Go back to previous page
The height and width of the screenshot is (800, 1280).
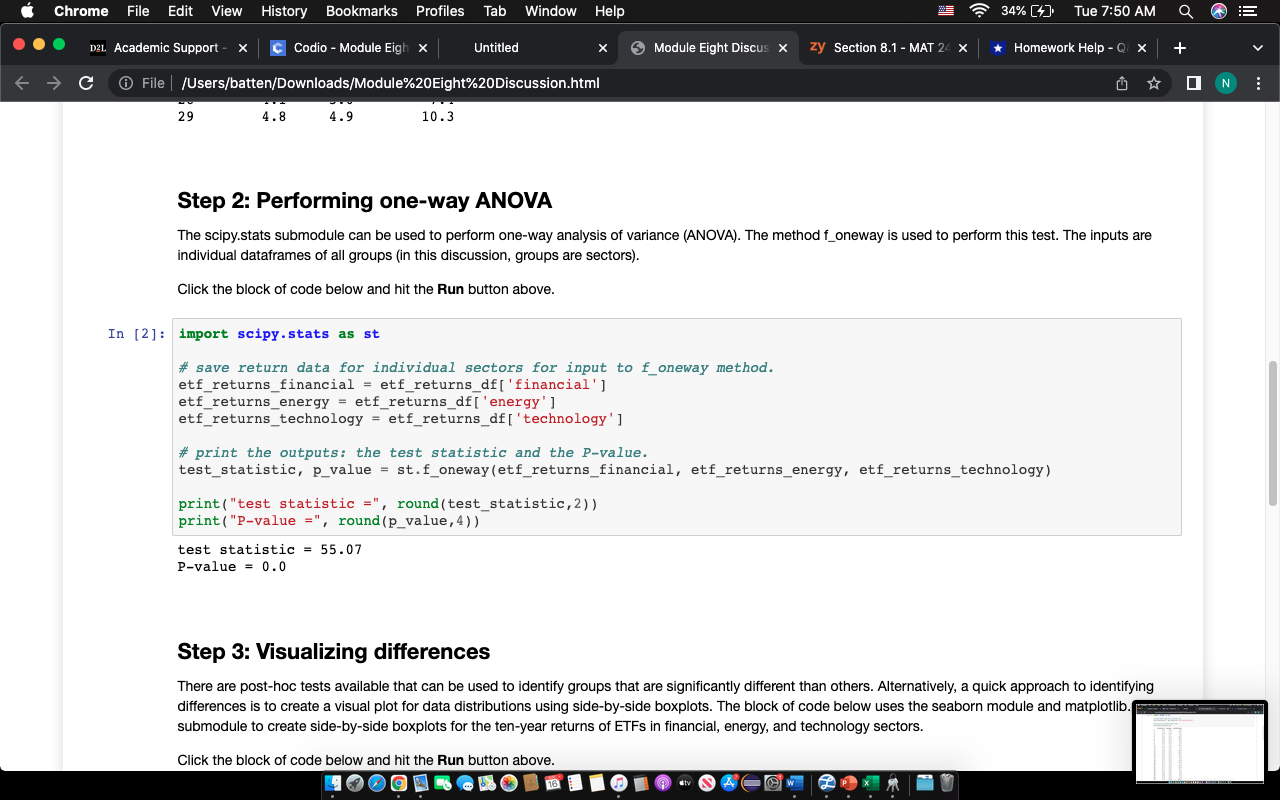point(22,83)
